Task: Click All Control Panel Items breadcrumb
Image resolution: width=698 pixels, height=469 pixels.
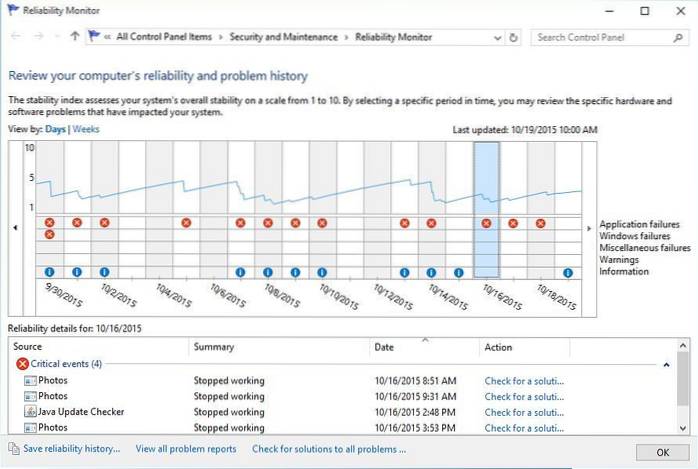Action: point(164,37)
